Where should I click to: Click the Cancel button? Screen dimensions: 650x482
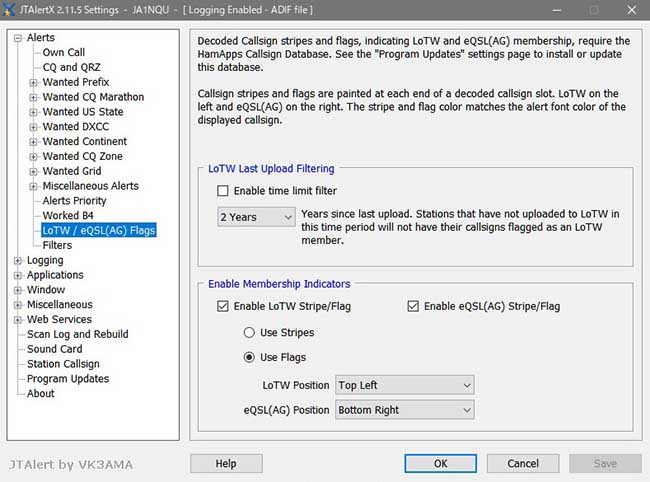(x=523, y=464)
